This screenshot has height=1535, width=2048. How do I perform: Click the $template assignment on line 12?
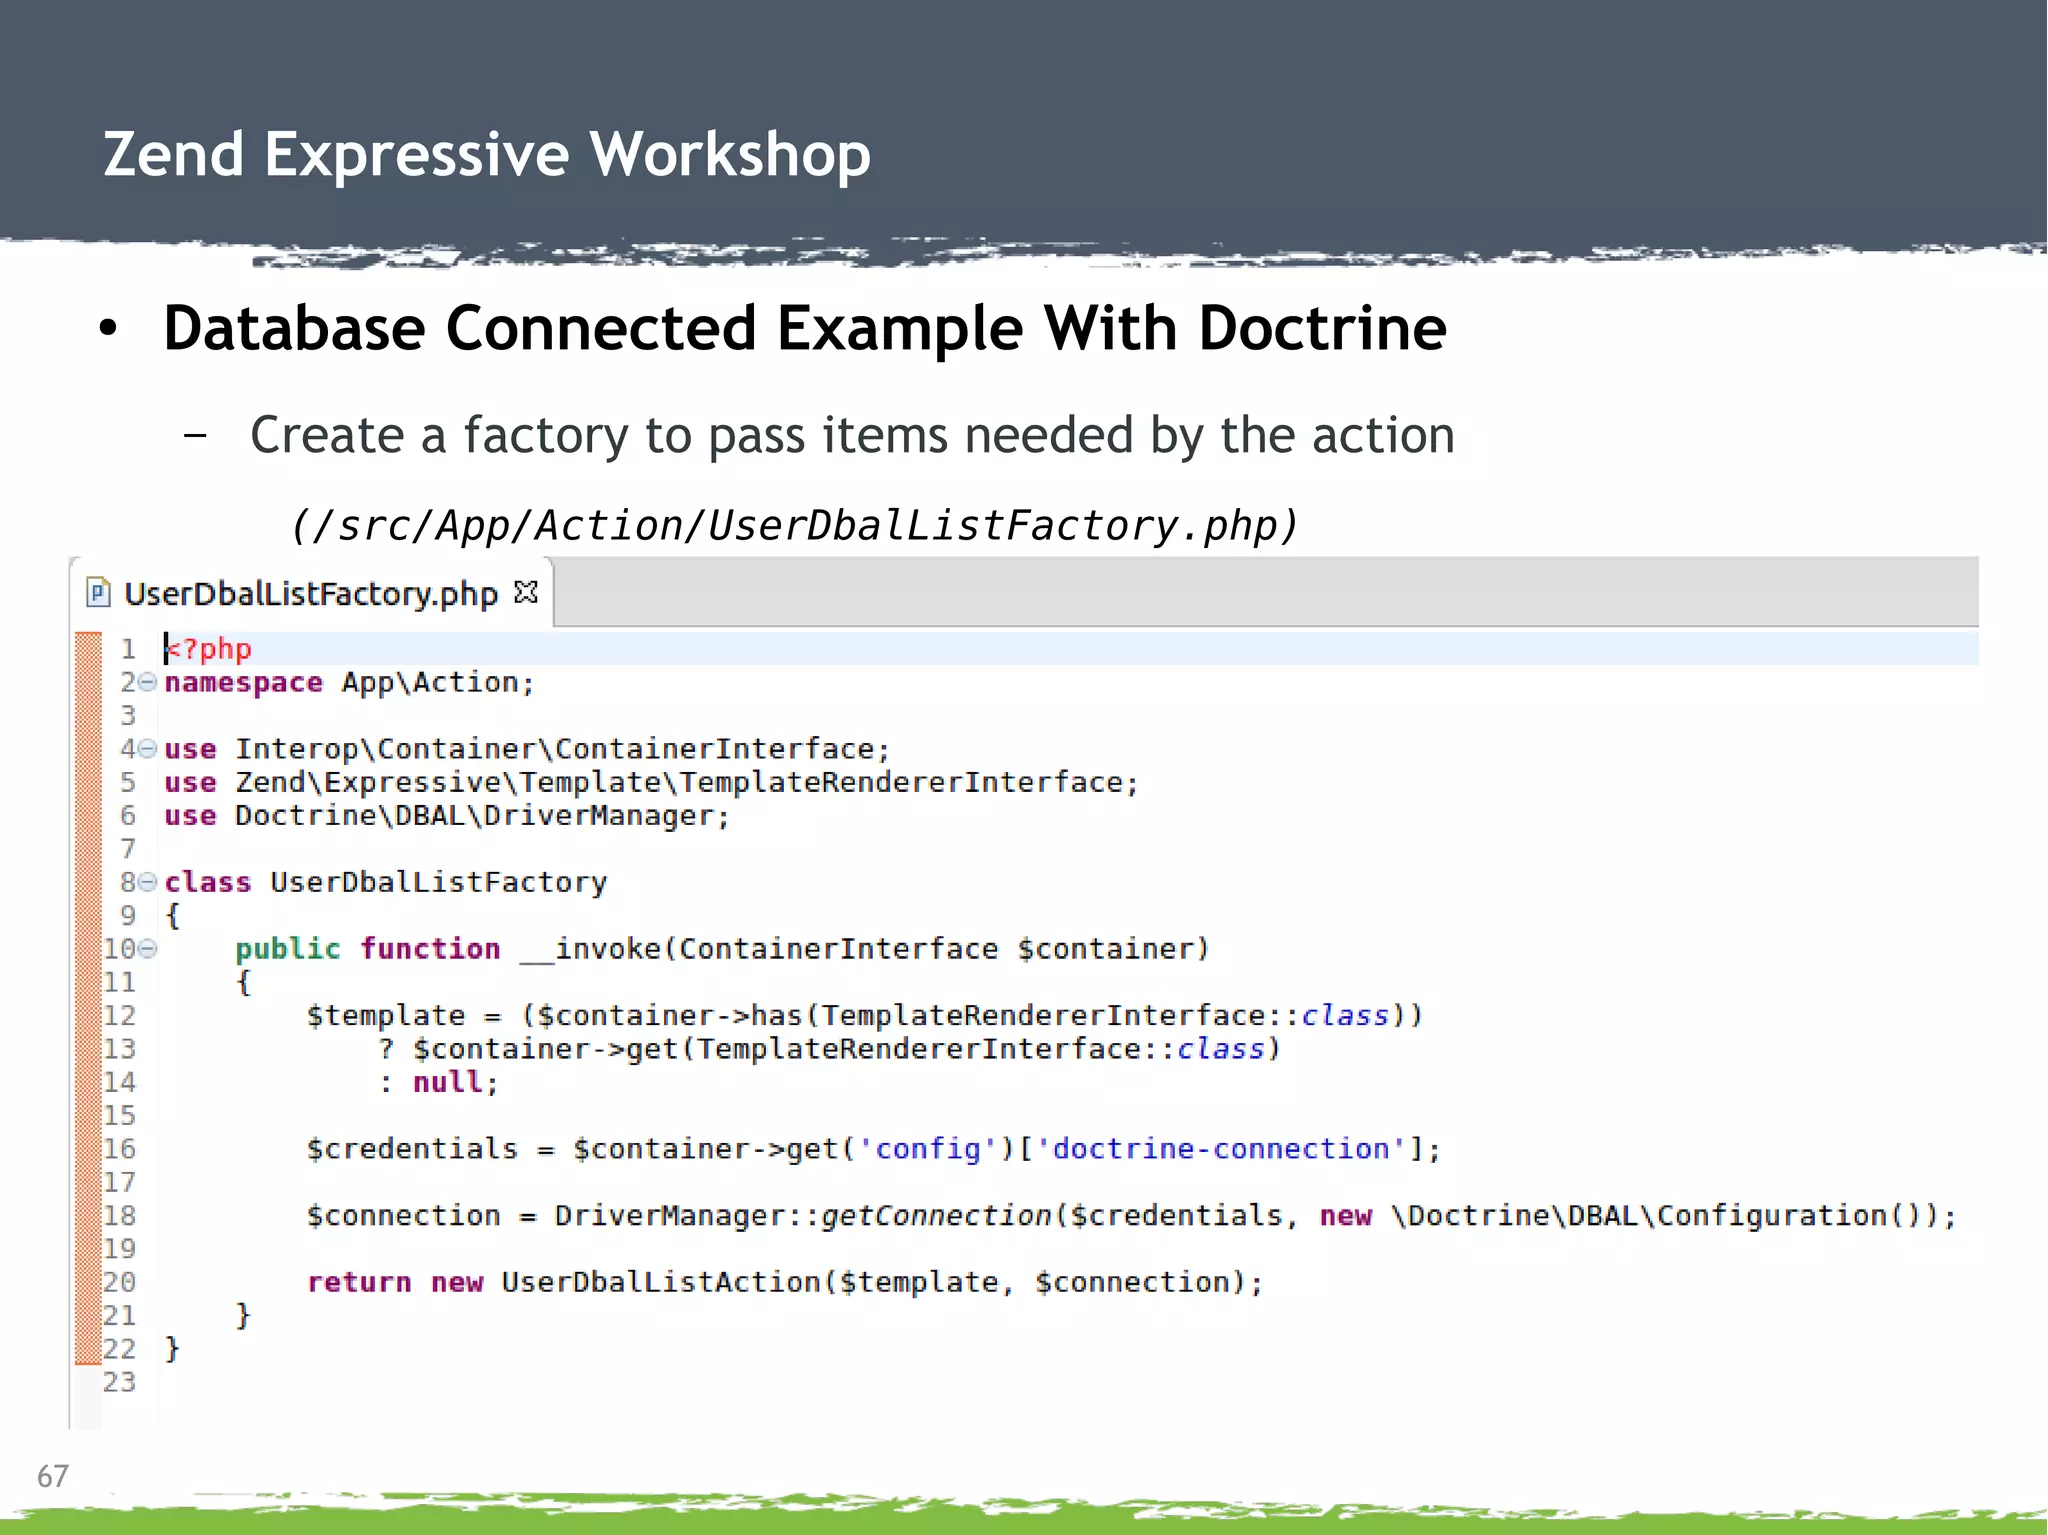(864, 1016)
